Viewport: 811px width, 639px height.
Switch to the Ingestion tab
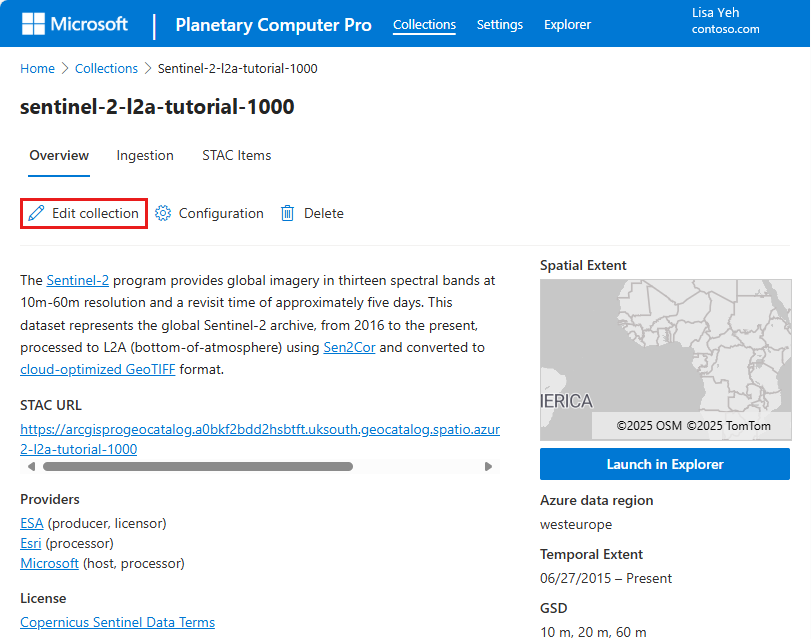point(145,155)
